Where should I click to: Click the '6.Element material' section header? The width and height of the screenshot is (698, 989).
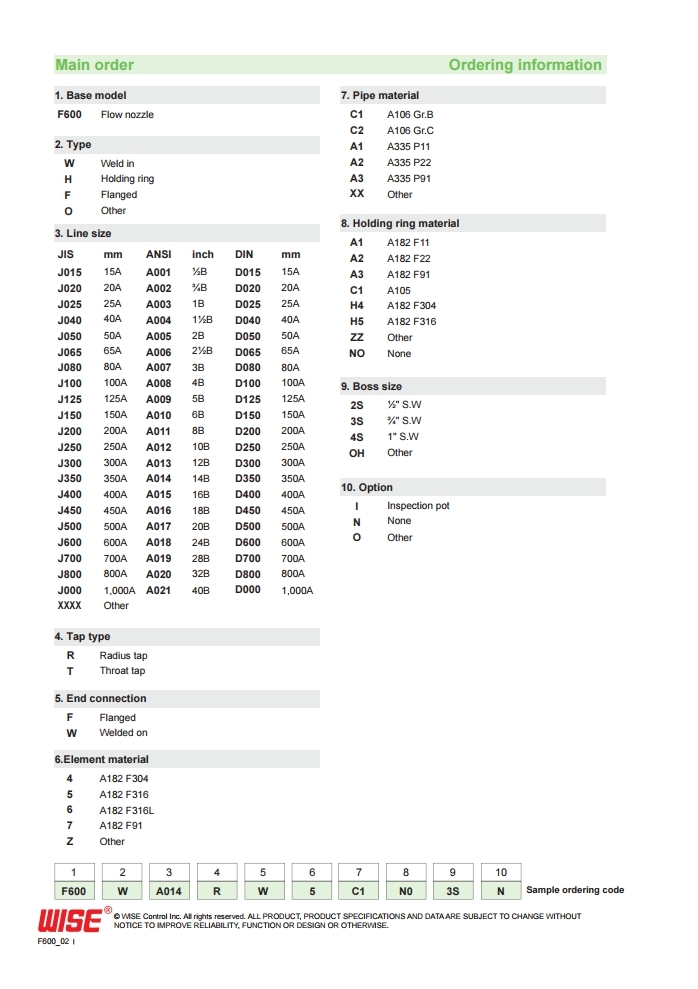187,759
